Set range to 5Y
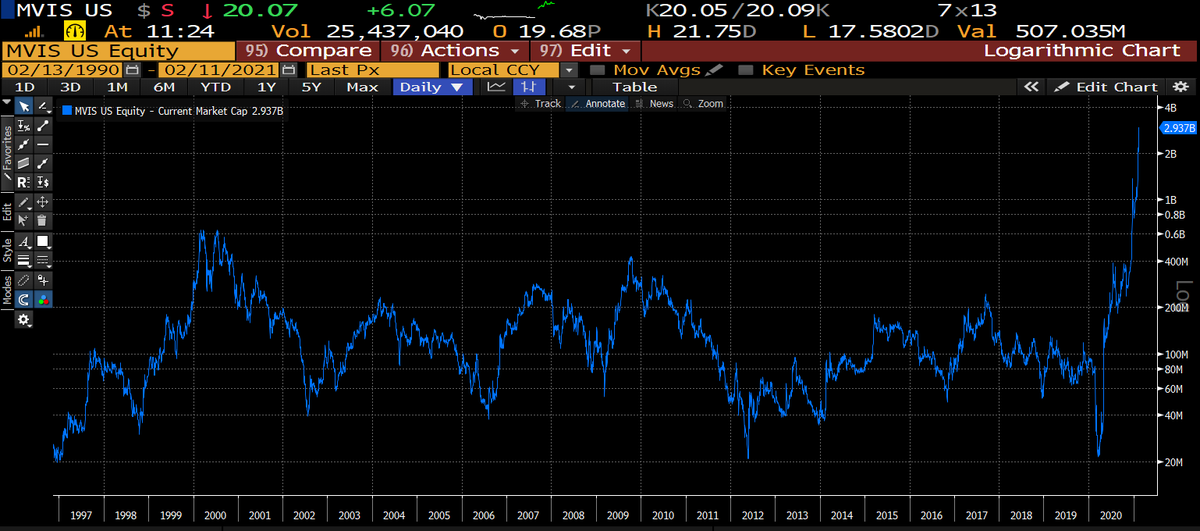This screenshot has width=1200, height=531. tap(312, 87)
